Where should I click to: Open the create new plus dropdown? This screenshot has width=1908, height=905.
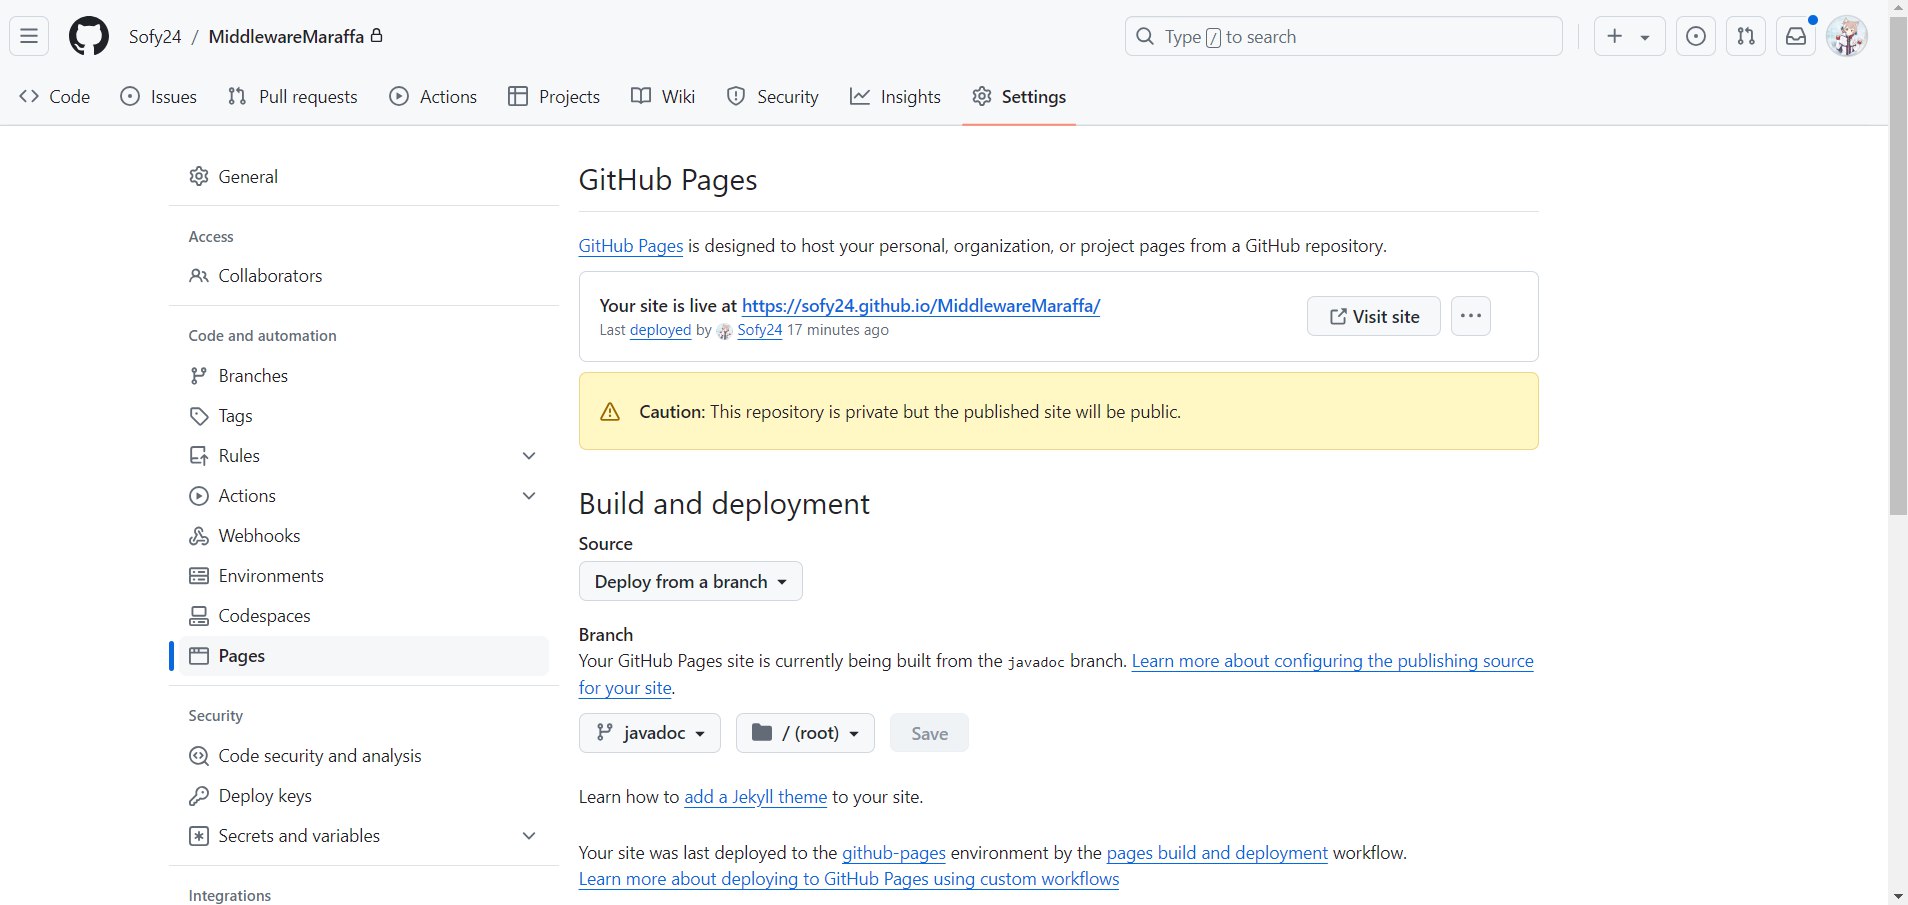tap(1628, 37)
